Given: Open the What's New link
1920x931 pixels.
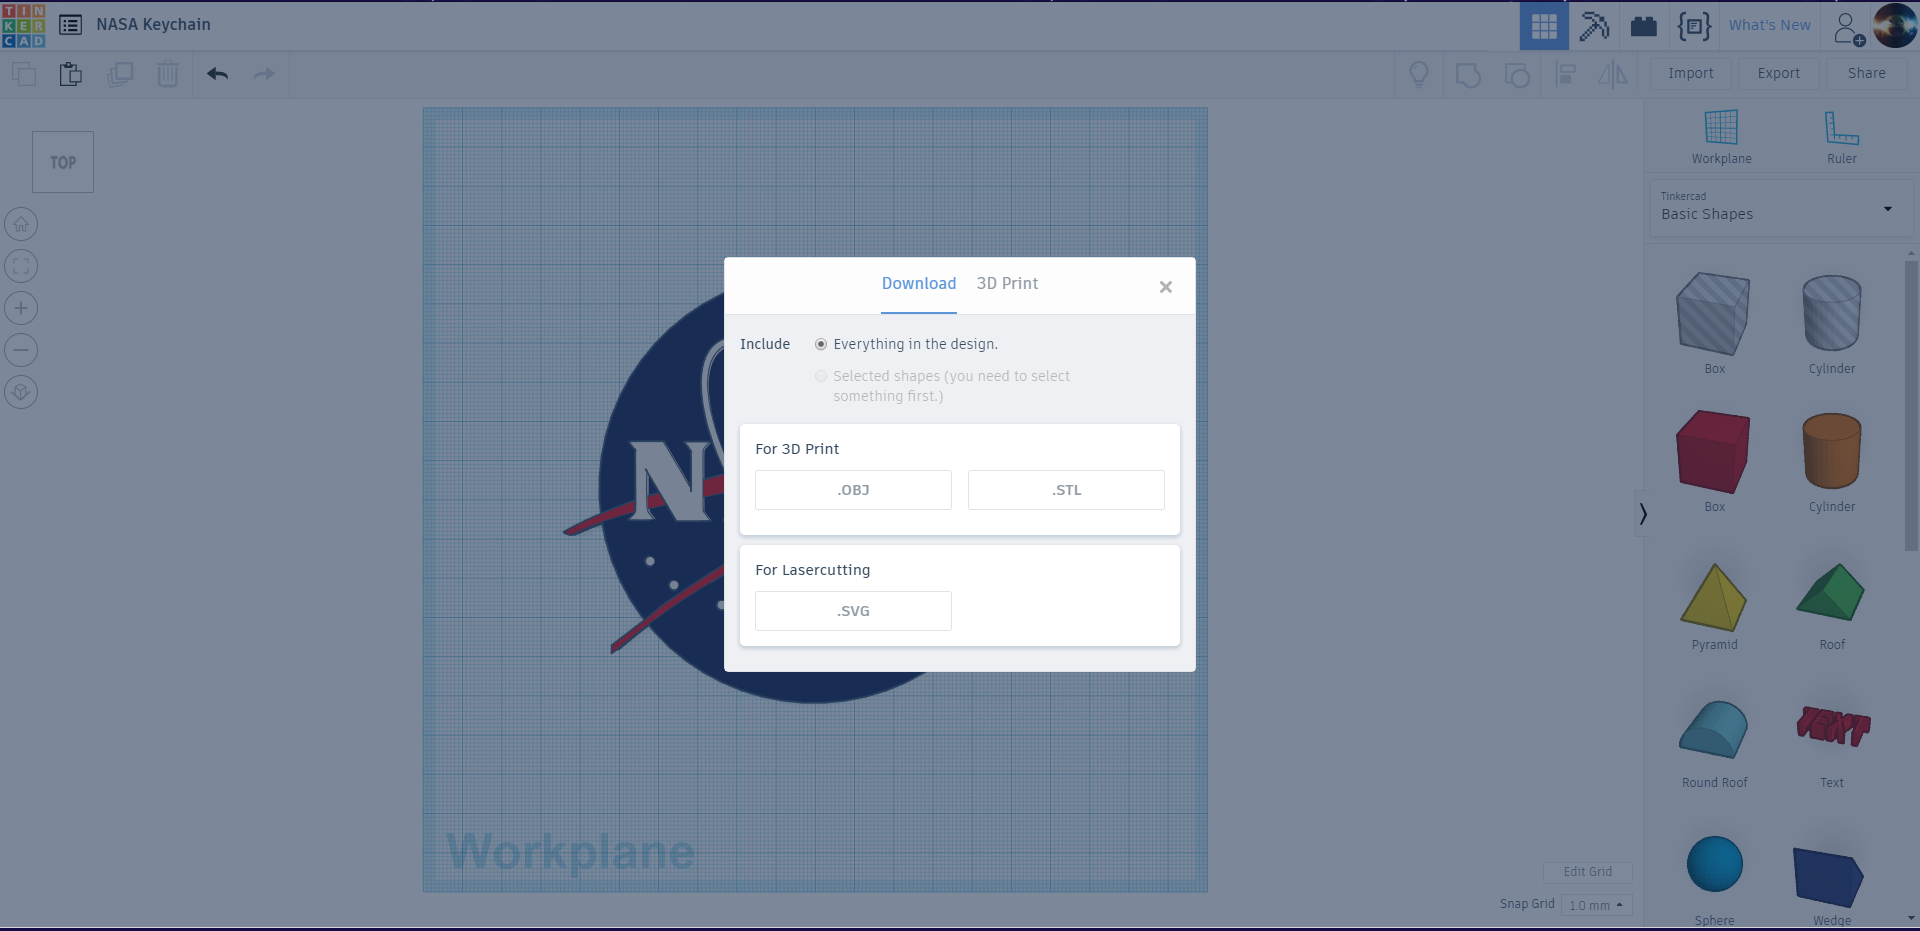Looking at the screenshot, I should point(1769,26).
